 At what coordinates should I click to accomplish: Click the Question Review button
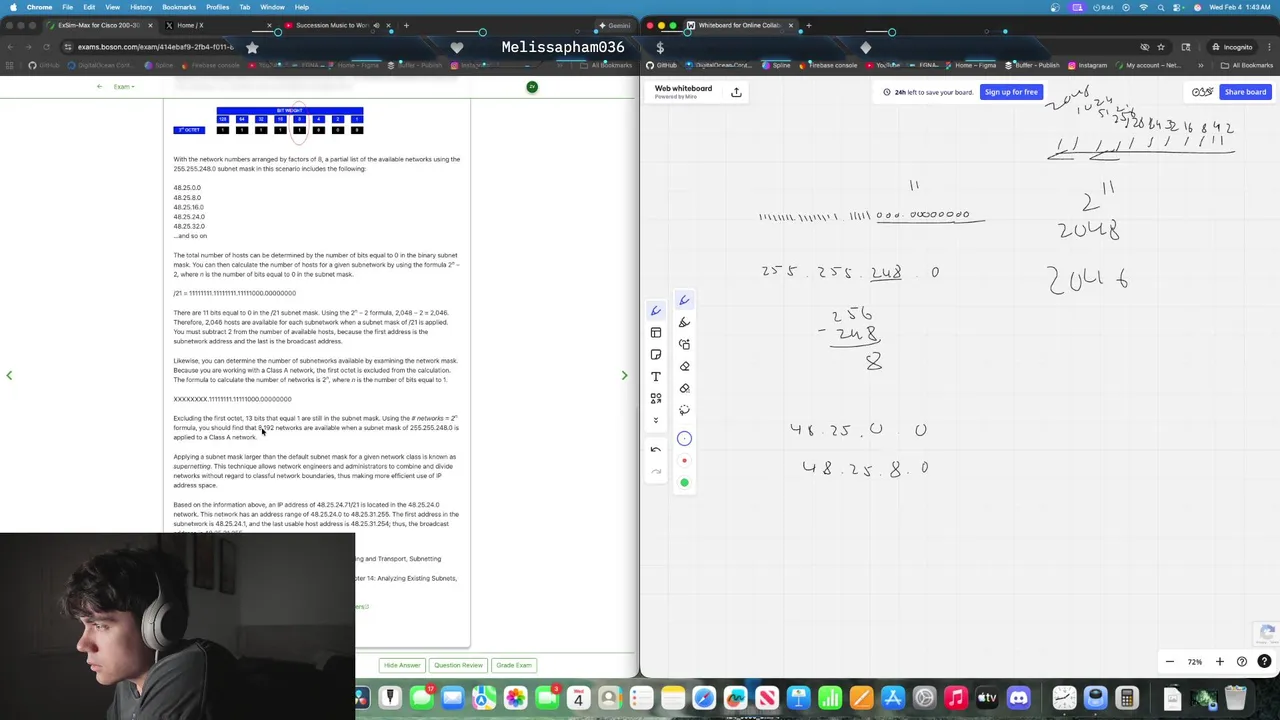(458, 665)
